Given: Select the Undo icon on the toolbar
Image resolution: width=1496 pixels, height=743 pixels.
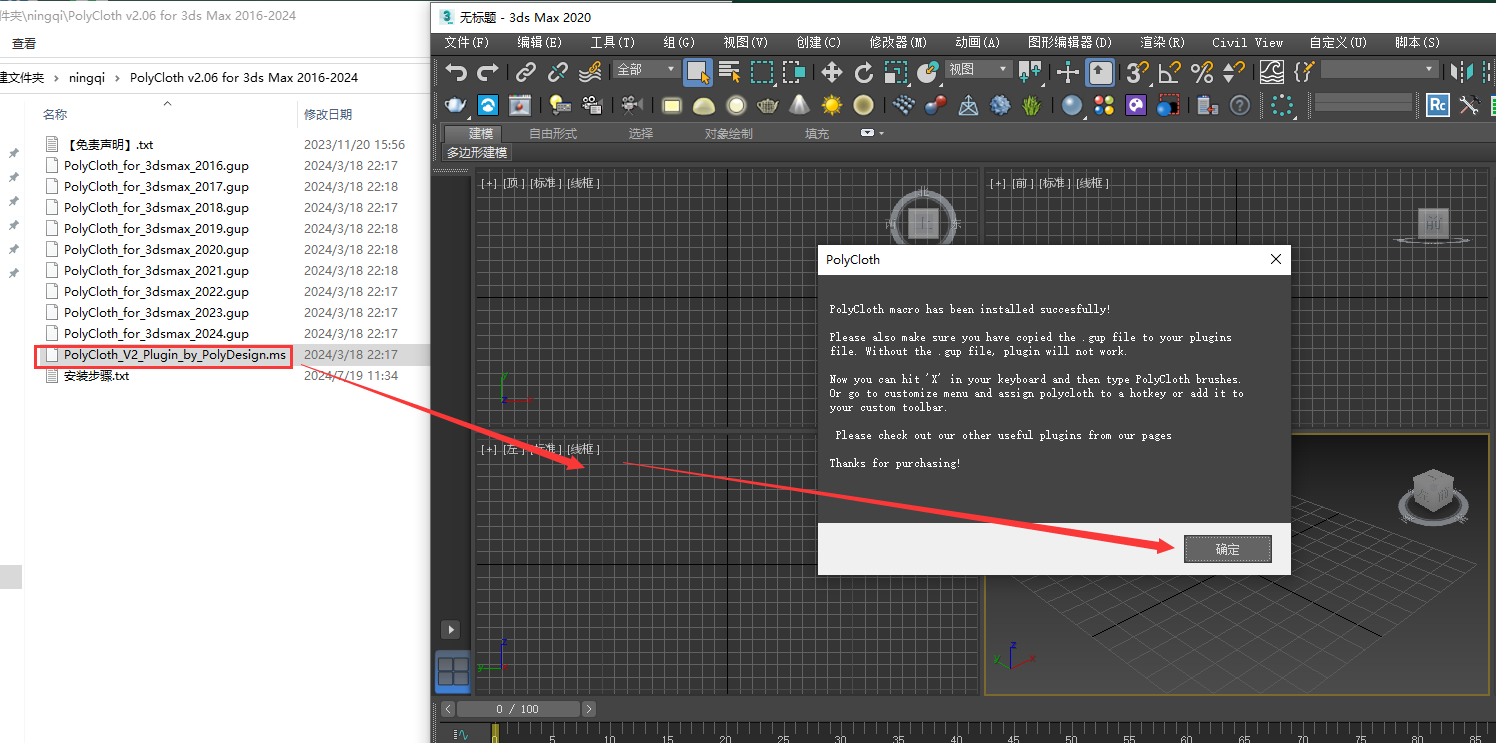Looking at the screenshot, I should coord(458,72).
